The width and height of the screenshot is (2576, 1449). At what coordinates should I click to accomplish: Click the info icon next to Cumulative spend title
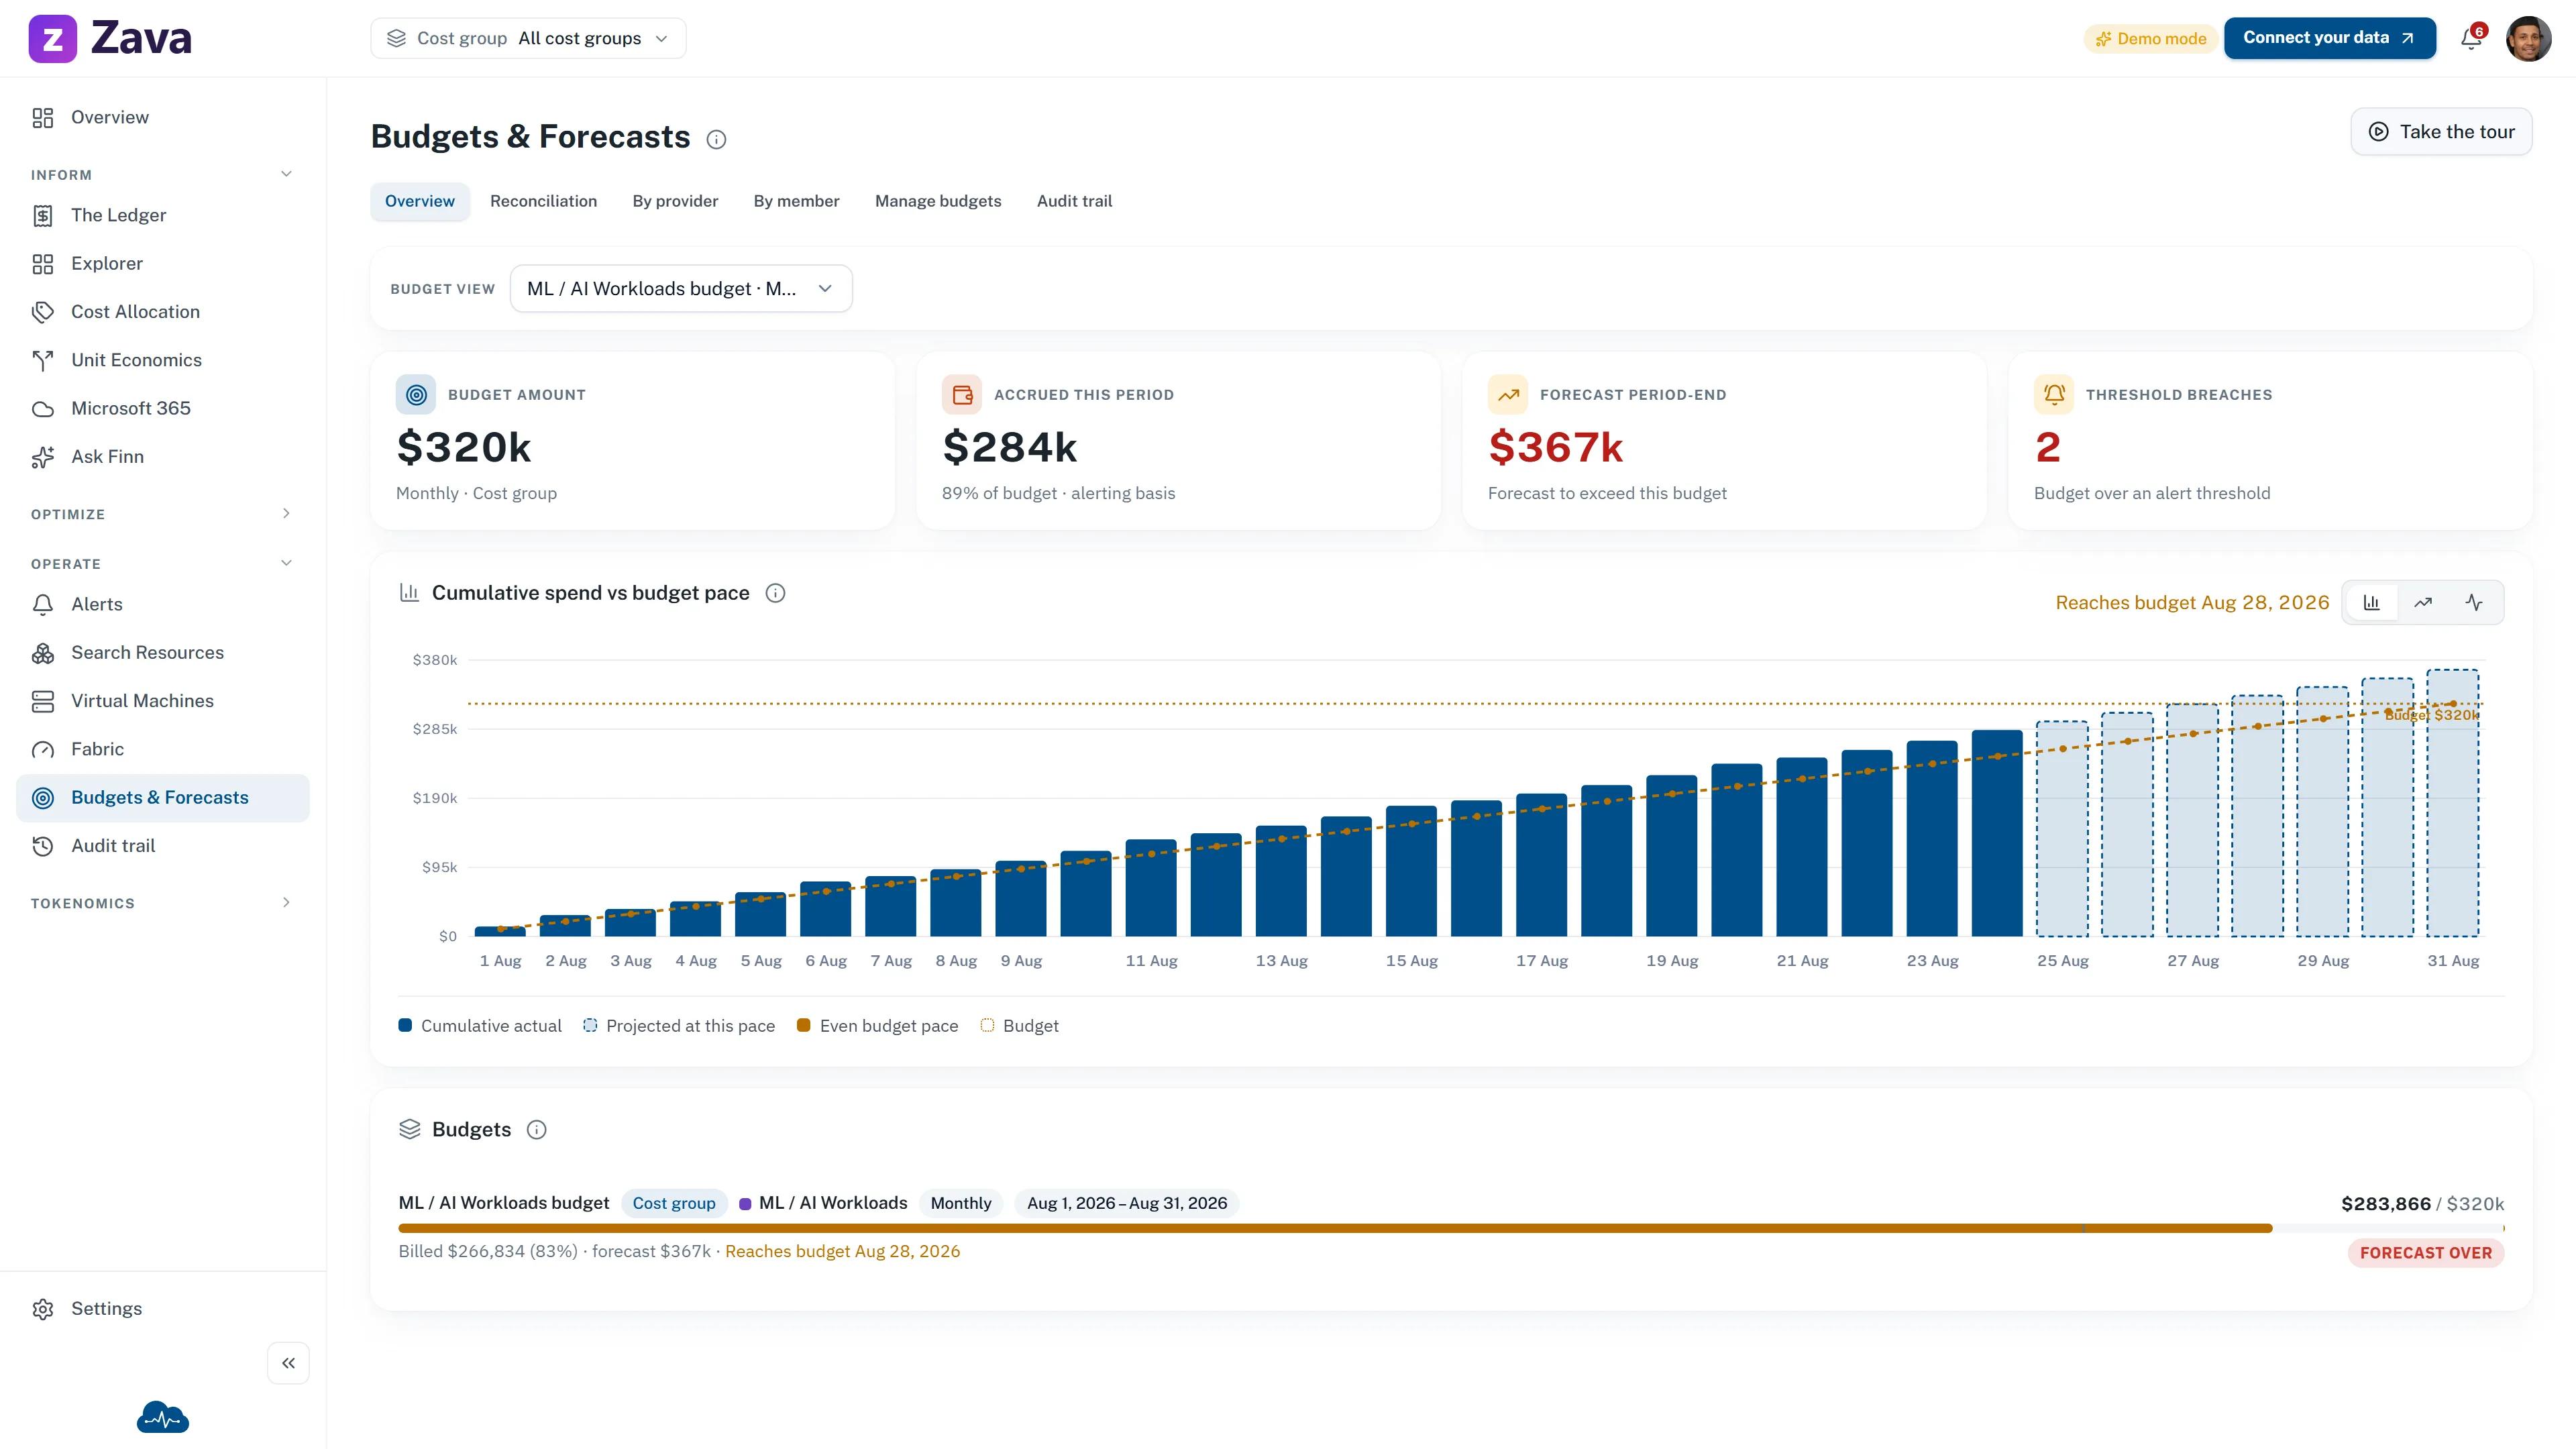[x=775, y=593]
